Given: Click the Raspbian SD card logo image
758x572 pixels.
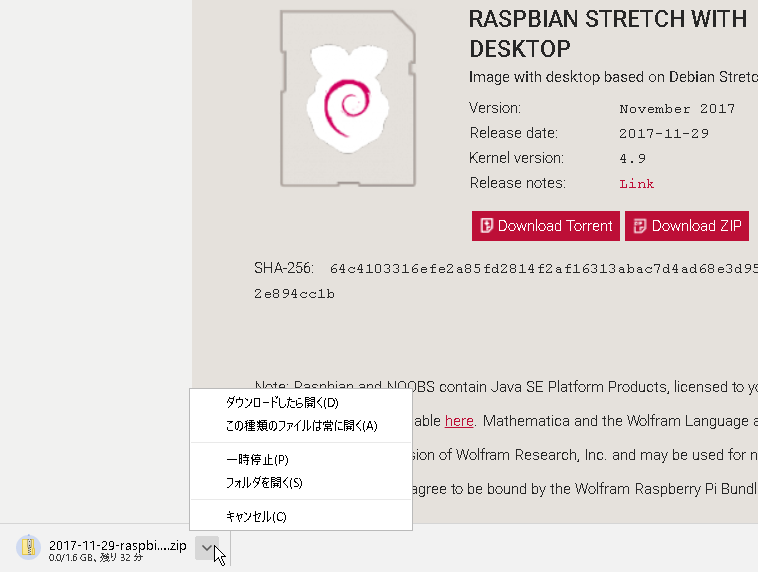Looking at the screenshot, I should [x=348, y=99].
